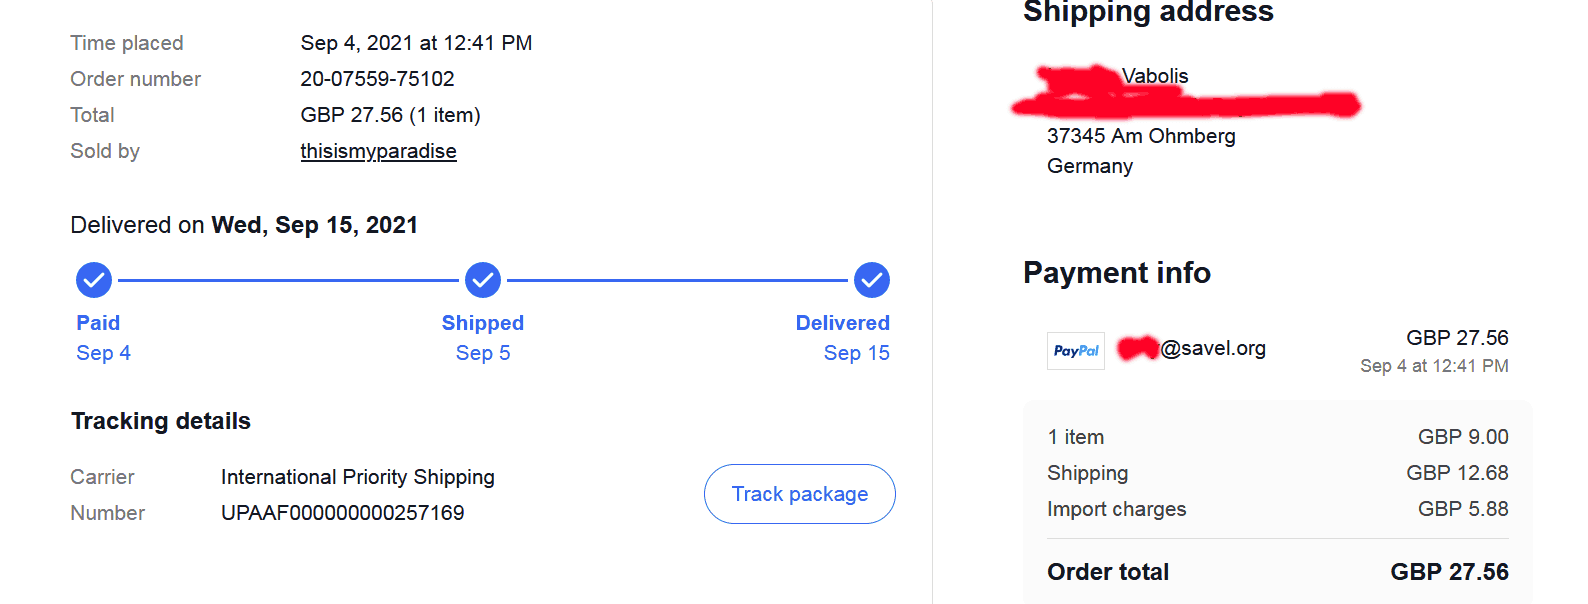
Task: Click the Sep 15 delivered date
Action: [x=856, y=353]
